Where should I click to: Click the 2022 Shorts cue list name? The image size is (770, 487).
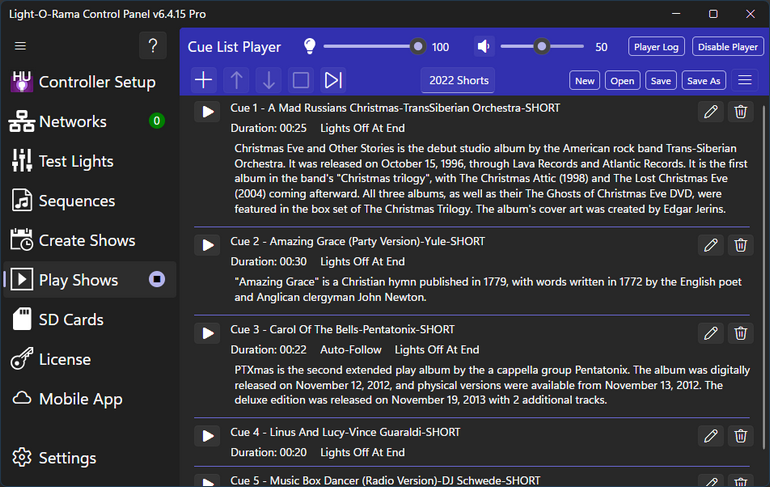458,81
